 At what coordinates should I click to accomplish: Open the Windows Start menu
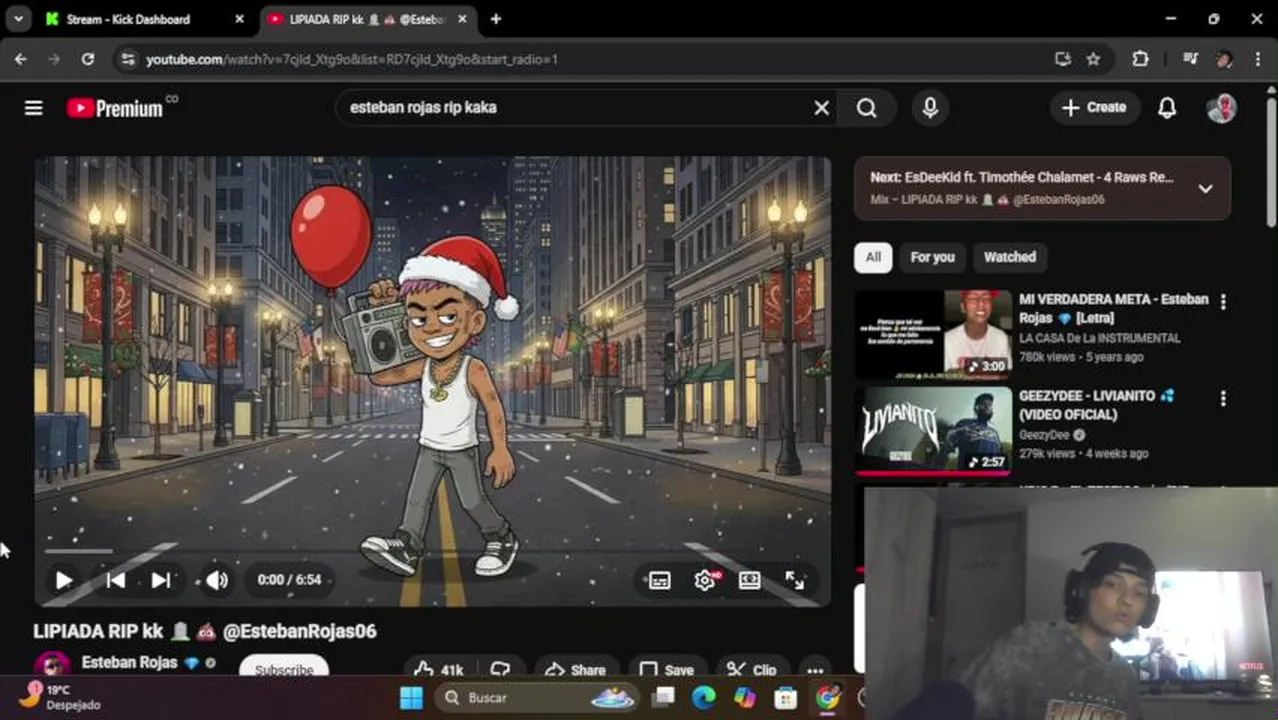[x=411, y=698]
